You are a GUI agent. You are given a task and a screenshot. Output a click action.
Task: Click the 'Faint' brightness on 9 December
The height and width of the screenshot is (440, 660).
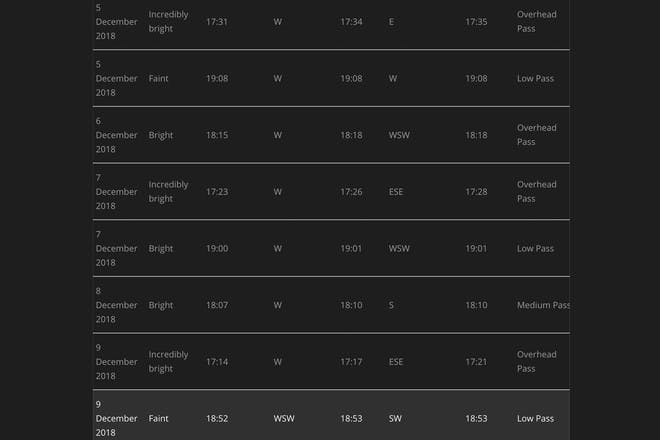pyautogui.click(x=158, y=419)
